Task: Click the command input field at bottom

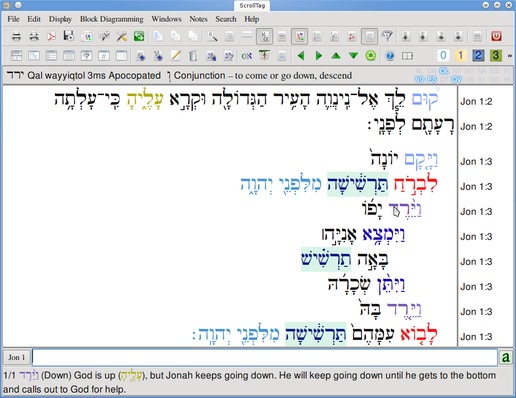Action: pos(265,357)
